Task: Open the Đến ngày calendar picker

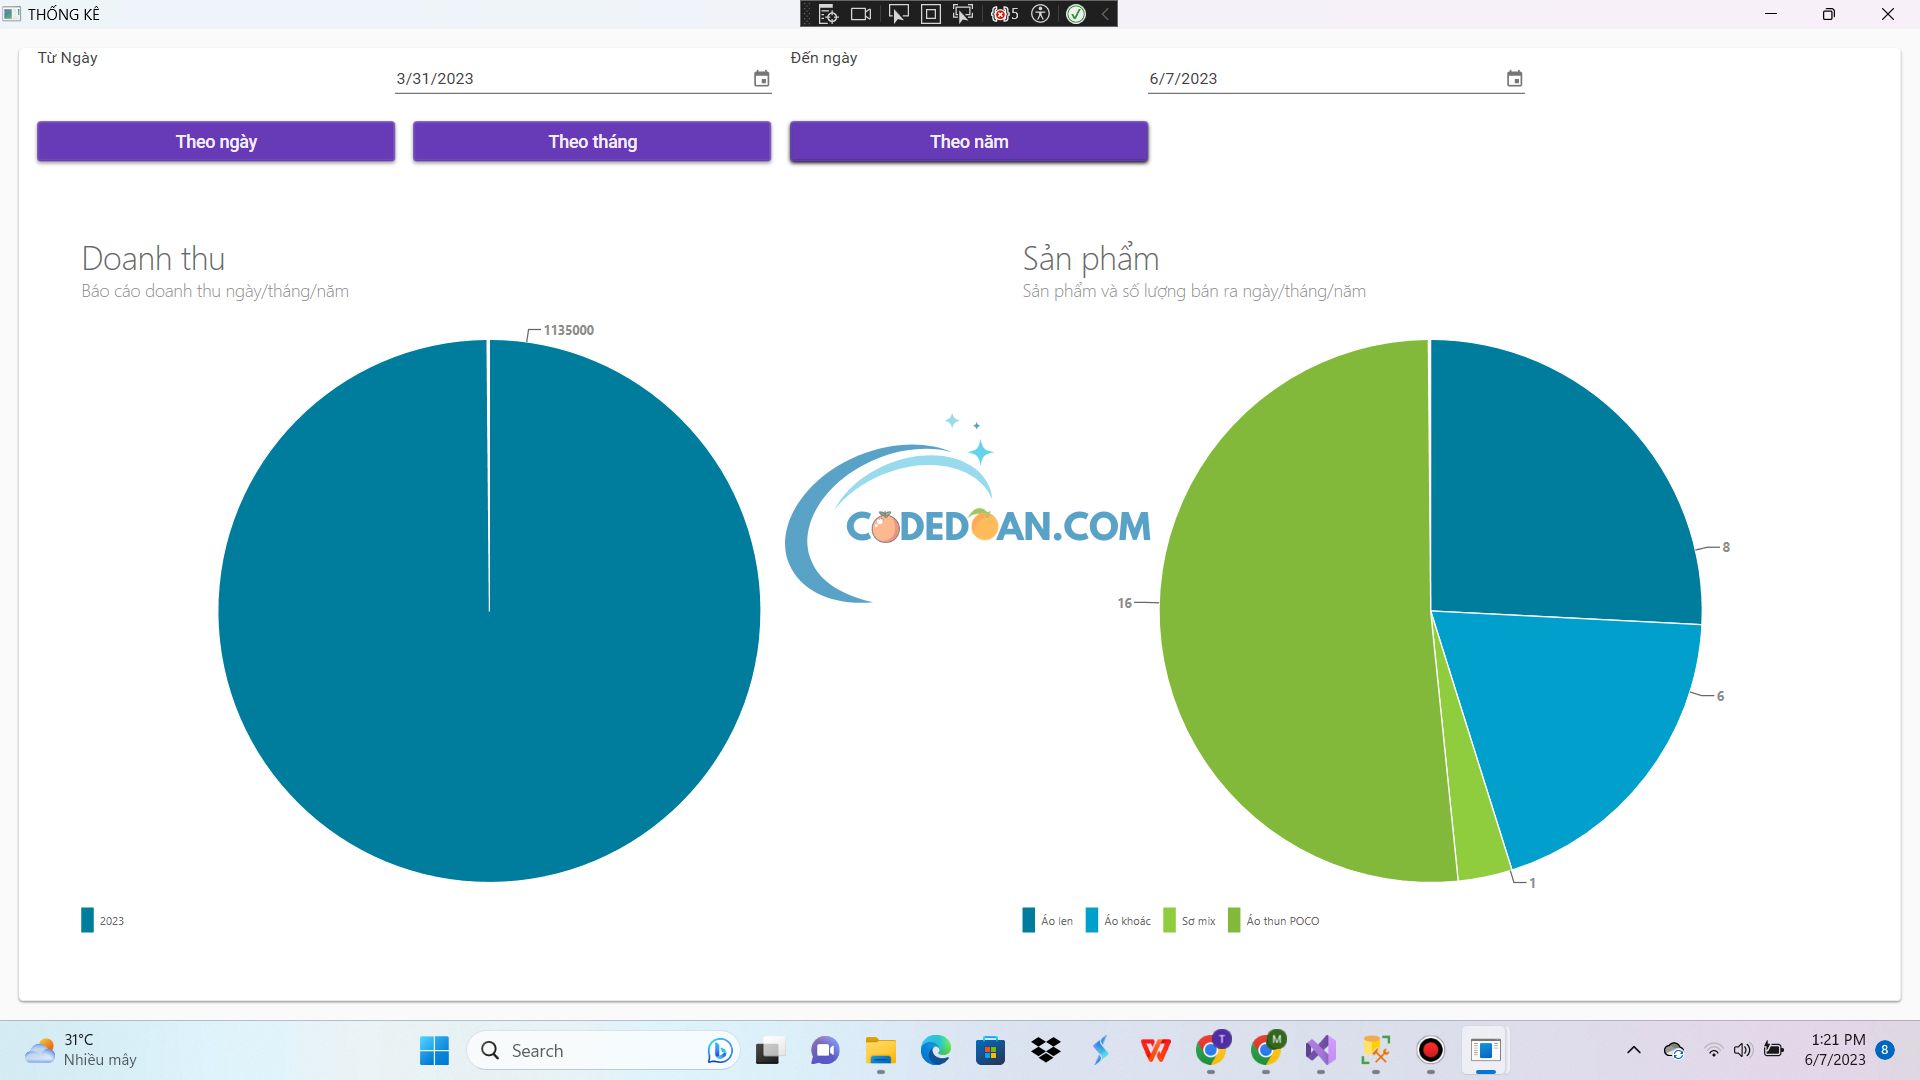Action: 1515,78
